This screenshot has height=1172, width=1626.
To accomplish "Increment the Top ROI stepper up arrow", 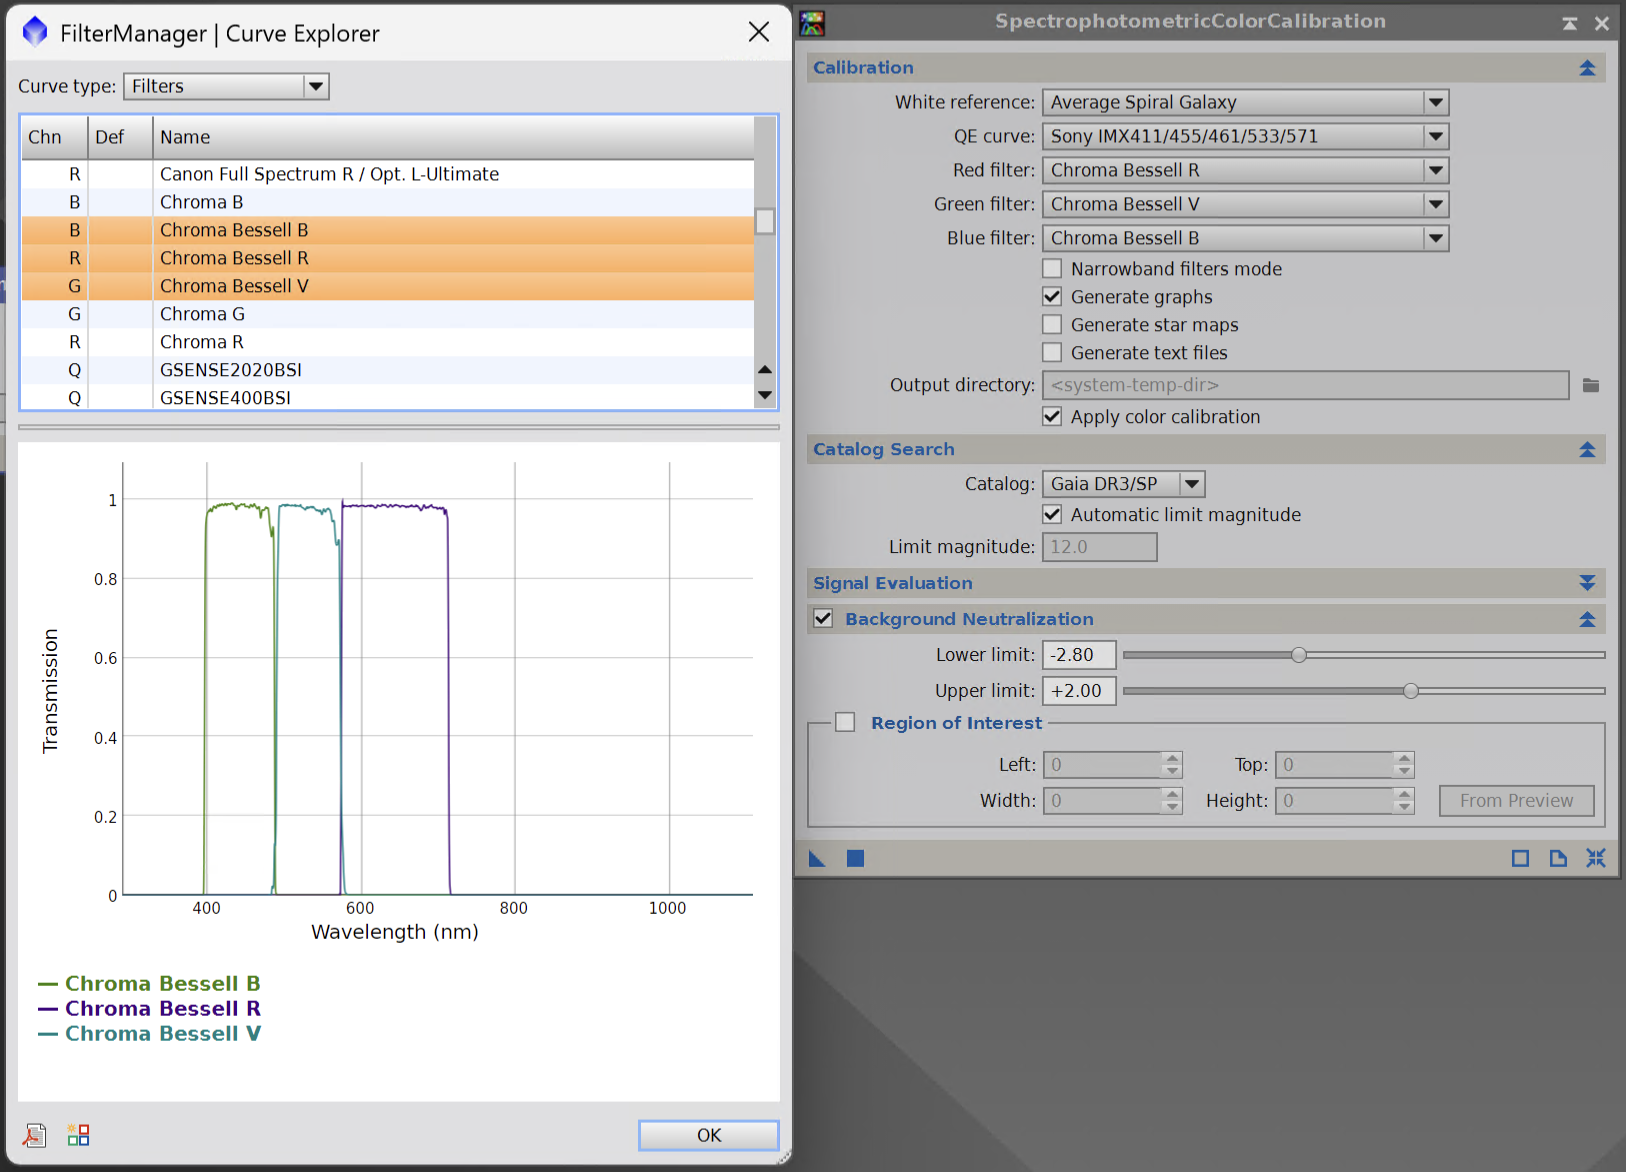I will point(1404,758).
